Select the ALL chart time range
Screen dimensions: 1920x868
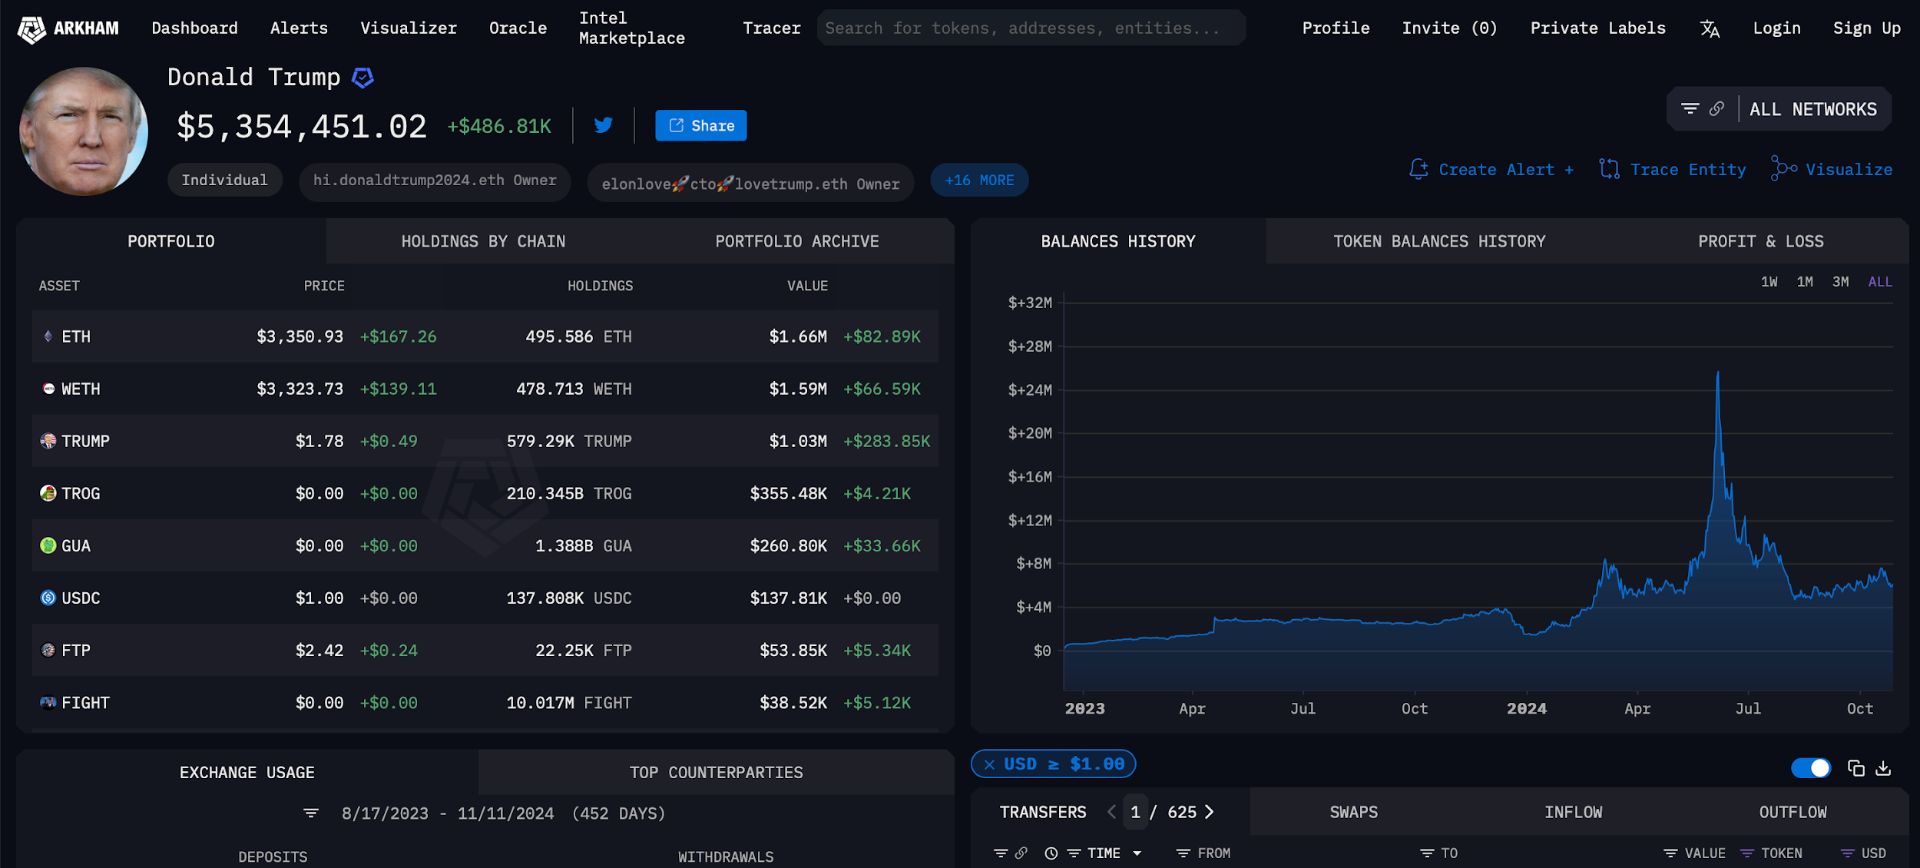click(x=1880, y=282)
